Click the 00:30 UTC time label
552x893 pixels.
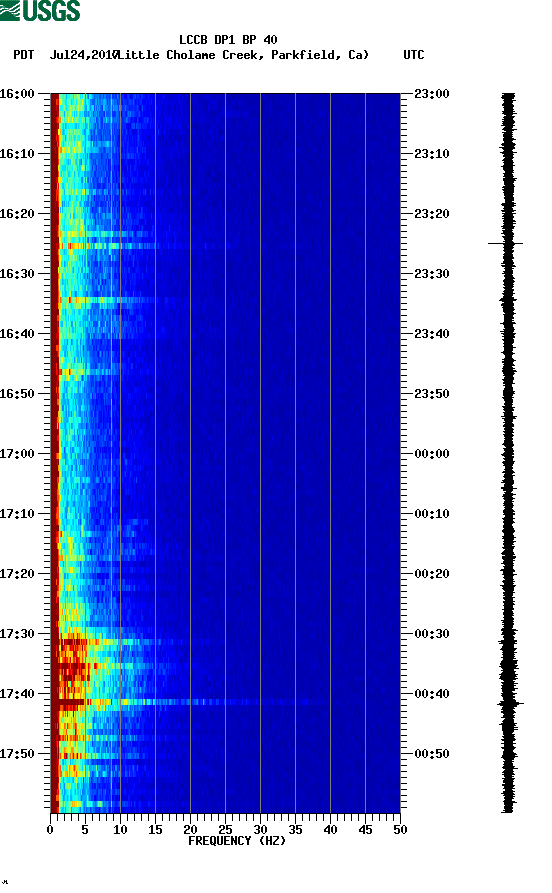(x=432, y=634)
